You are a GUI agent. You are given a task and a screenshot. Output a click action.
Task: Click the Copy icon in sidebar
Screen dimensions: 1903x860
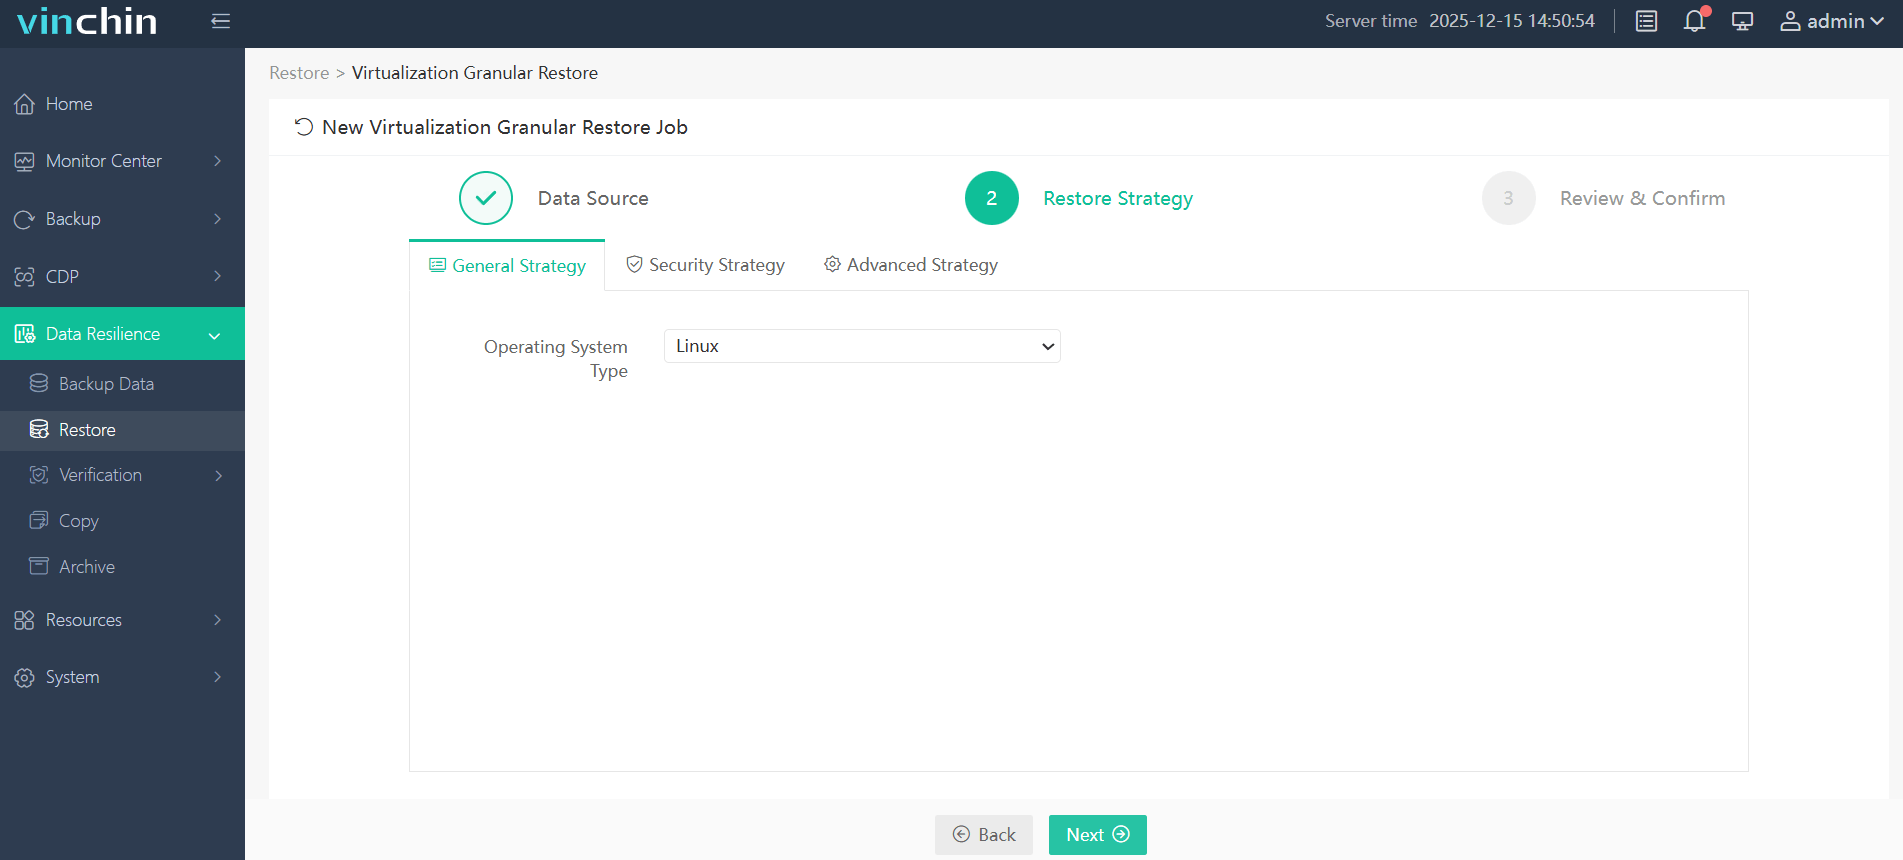(x=39, y=520)
